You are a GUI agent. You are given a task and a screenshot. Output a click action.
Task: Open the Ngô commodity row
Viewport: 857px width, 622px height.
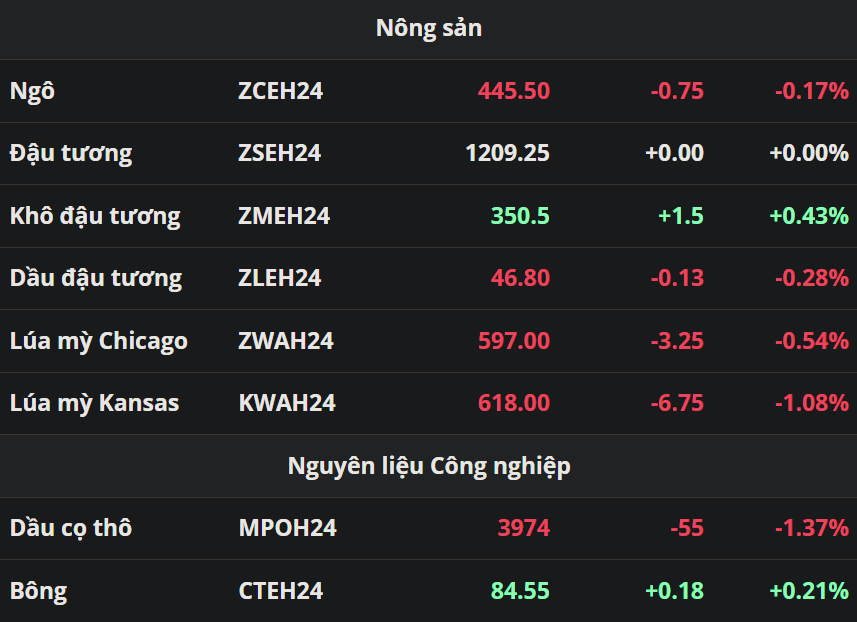pyautogui.click(x=32, y=91)
